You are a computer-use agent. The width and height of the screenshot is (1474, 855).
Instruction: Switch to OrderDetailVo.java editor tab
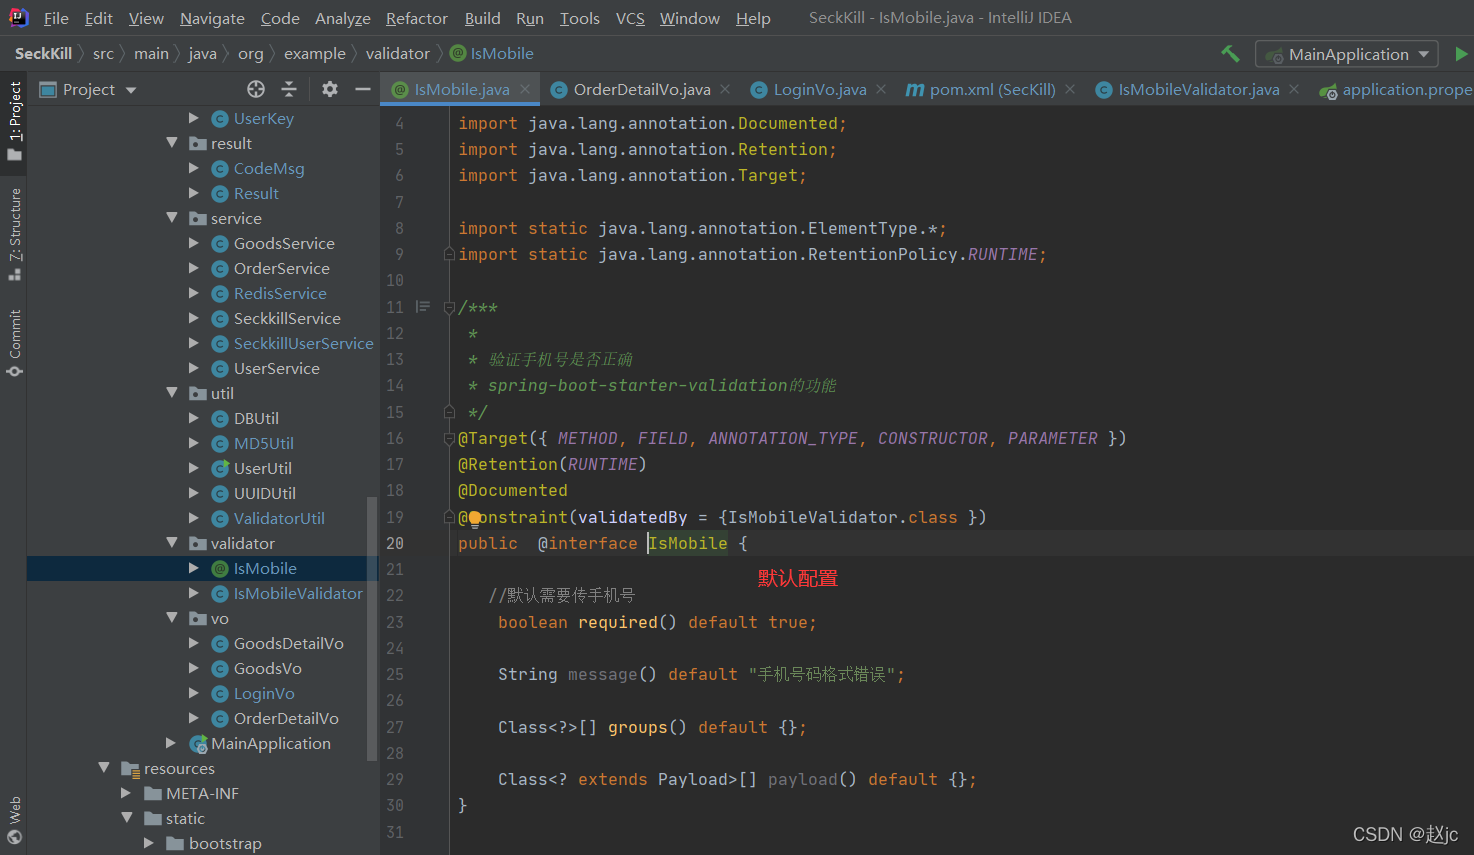pos(641,89)
